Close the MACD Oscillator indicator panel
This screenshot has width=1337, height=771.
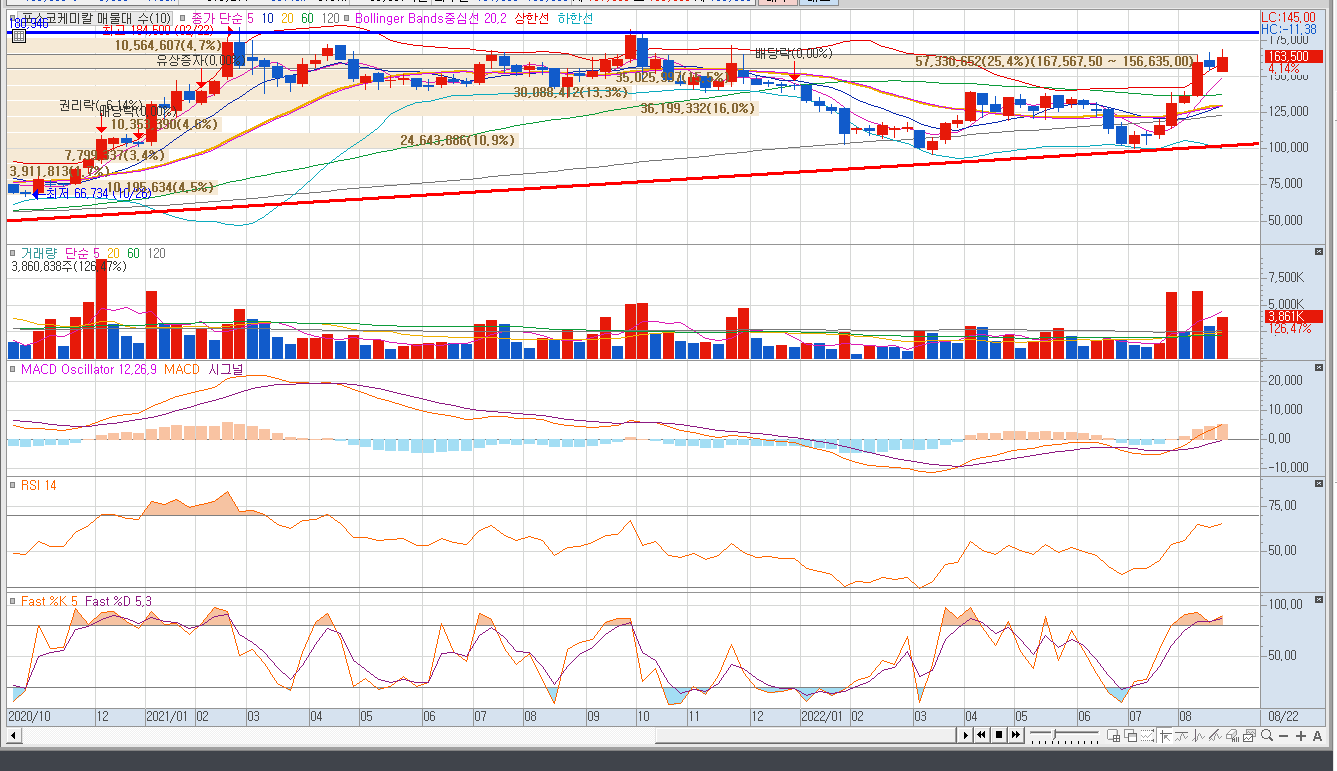coord(1318,366)
